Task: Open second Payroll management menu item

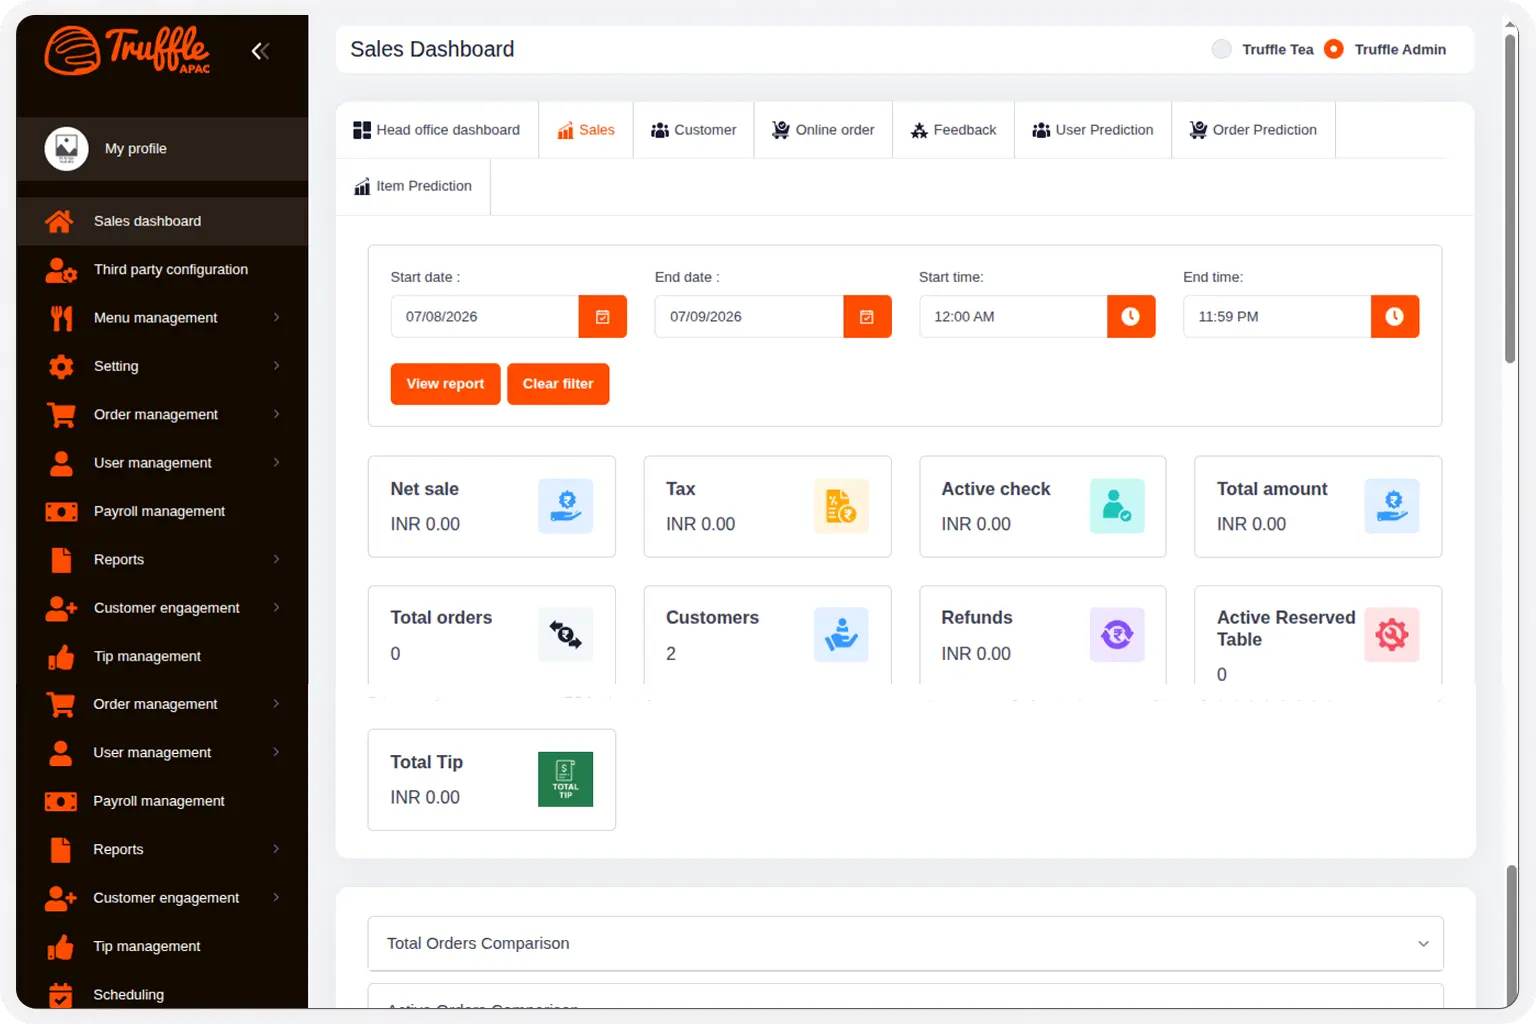Action: pyautogui.click(x=162, y=801)
